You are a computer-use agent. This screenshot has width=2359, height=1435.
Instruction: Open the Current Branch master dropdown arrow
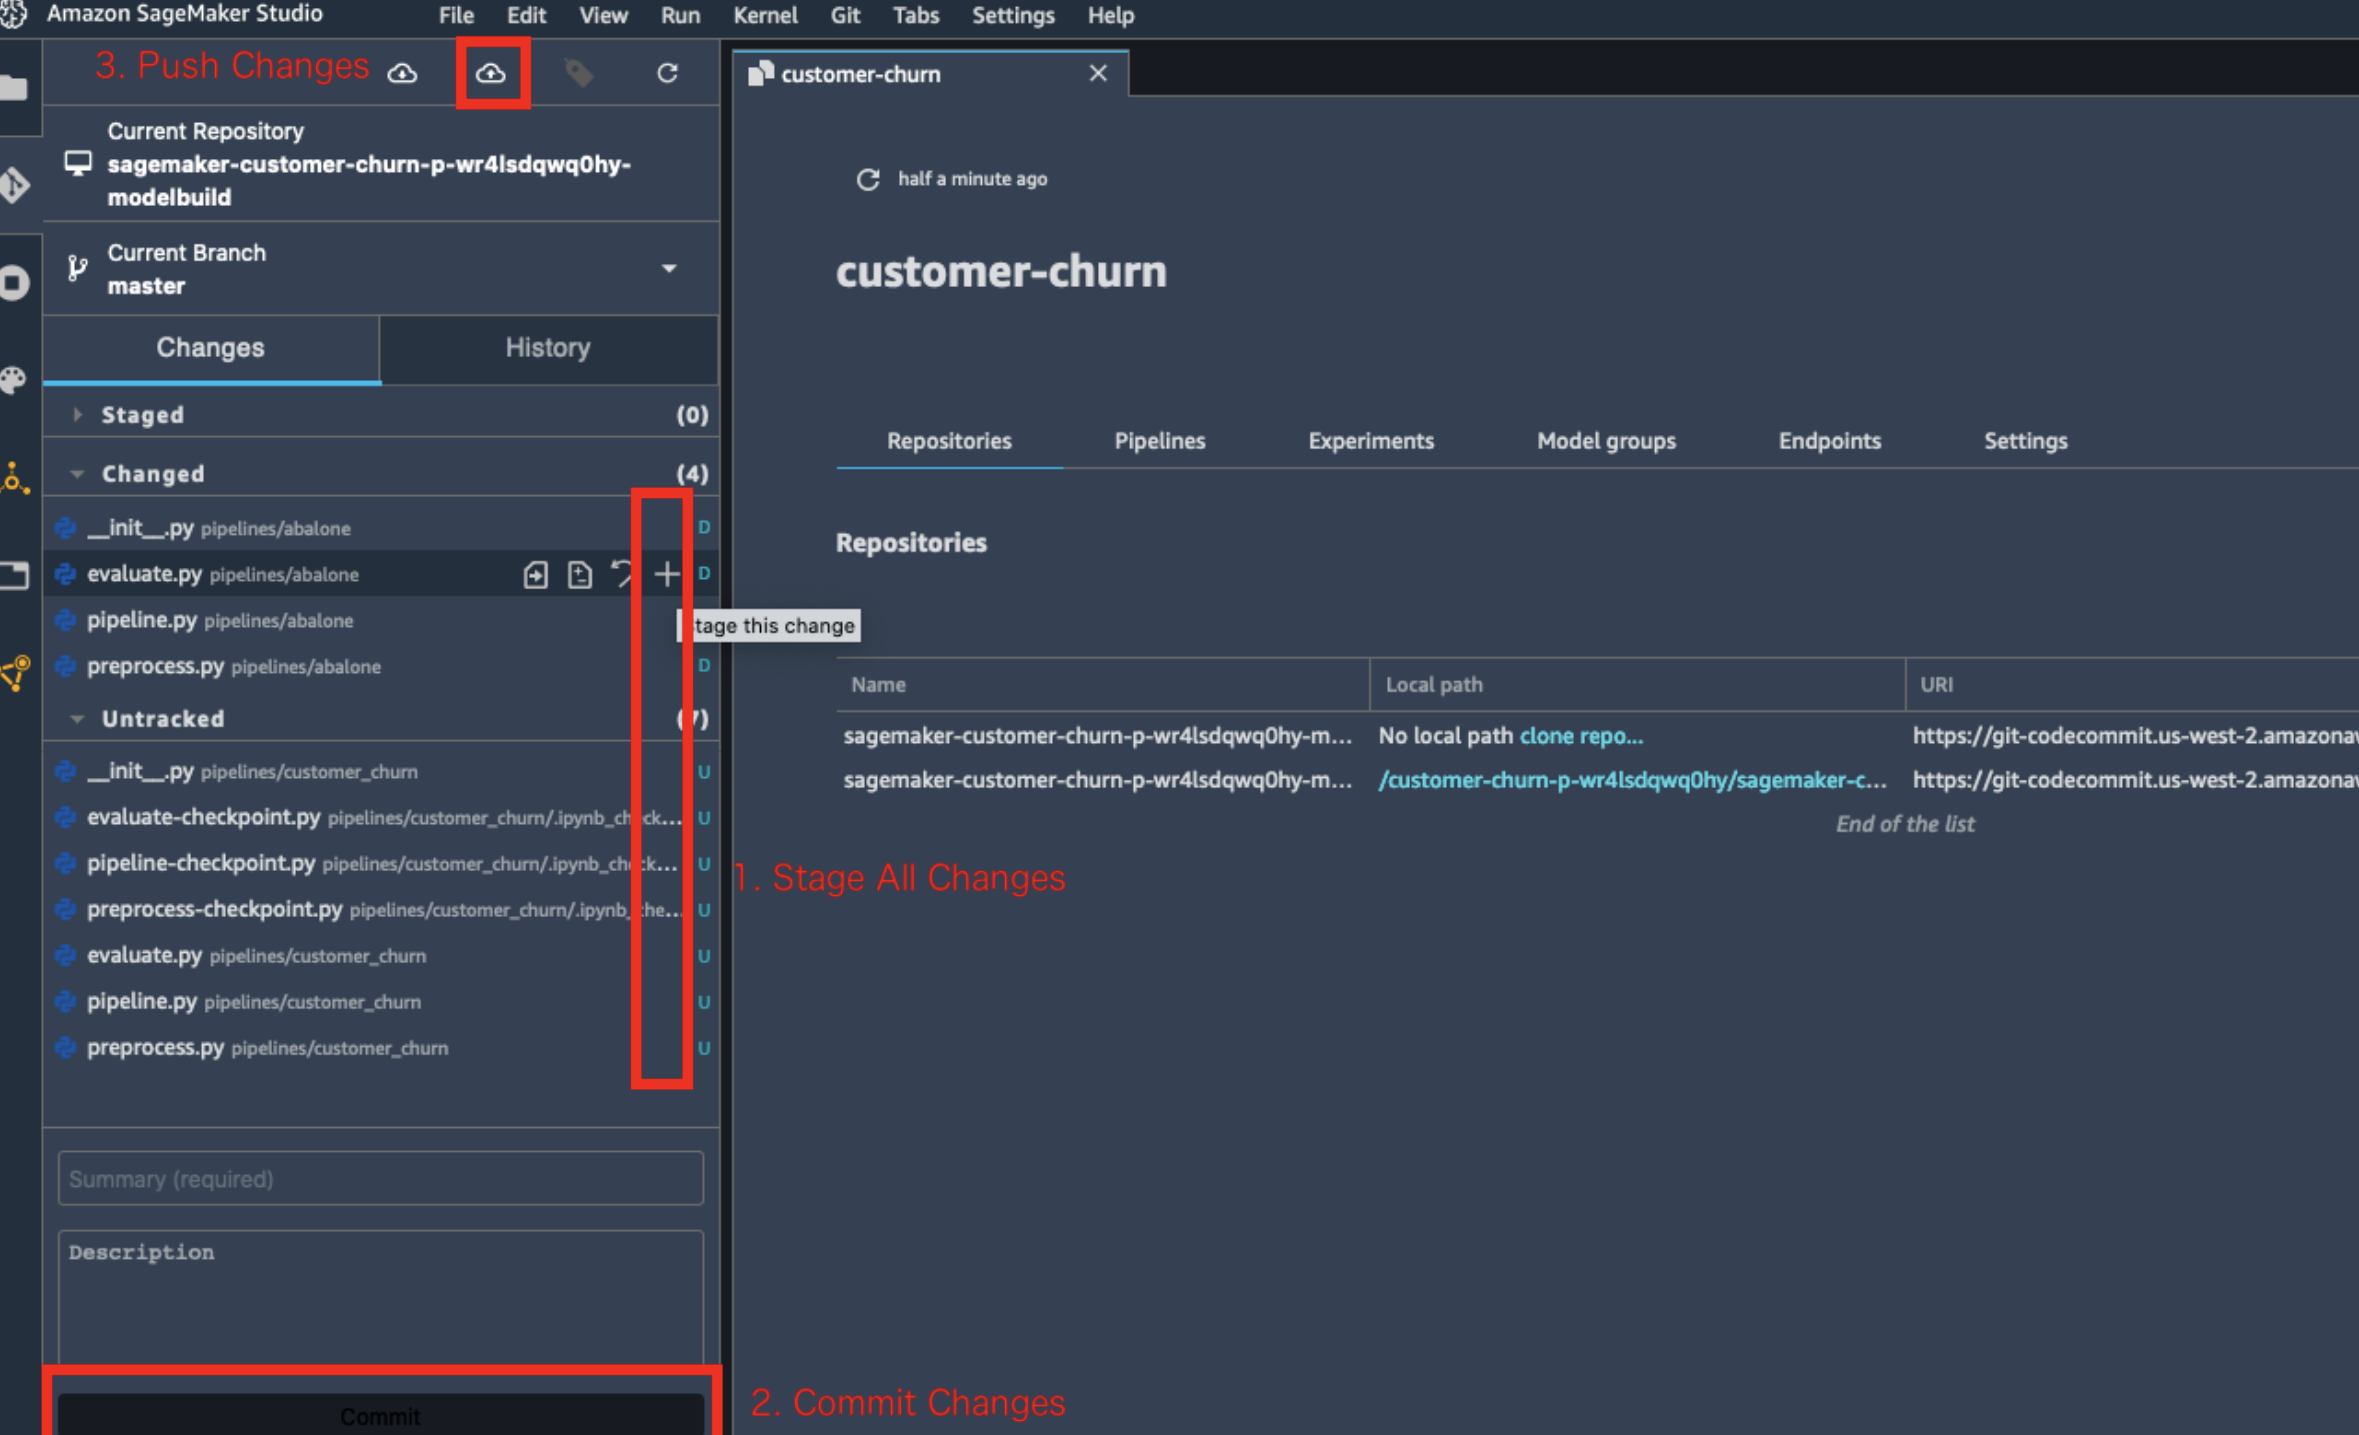click(669, 268)
